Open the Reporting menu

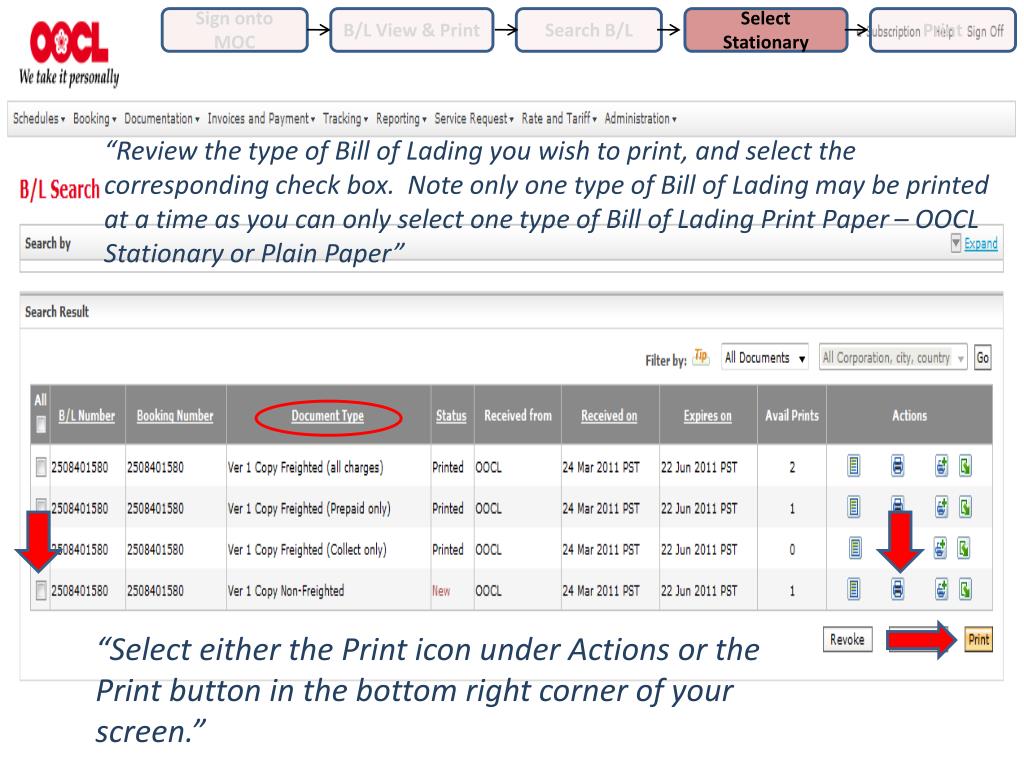point(401,119)
